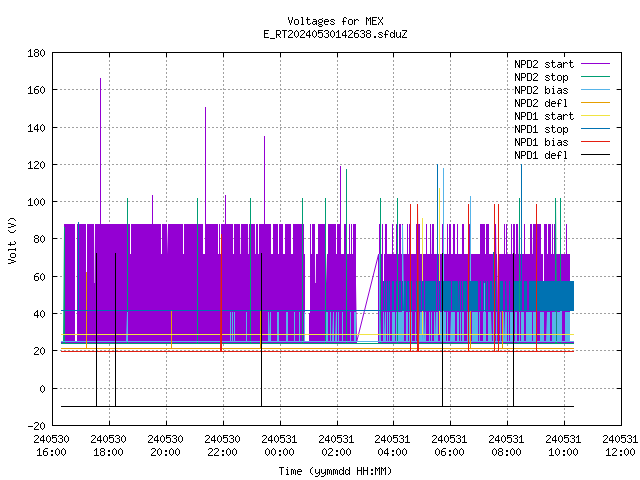Select the E_RT20240530142638.sfduZ filename subtitle

click(335, 34)
